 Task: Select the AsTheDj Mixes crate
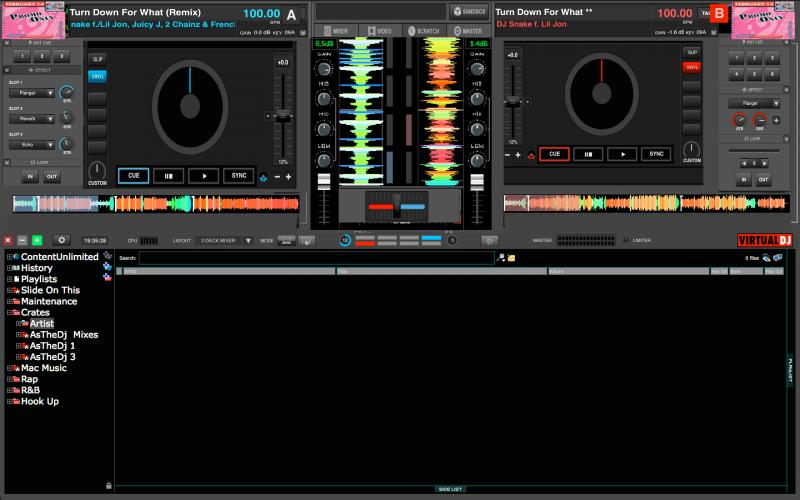[x=64, y=335]
